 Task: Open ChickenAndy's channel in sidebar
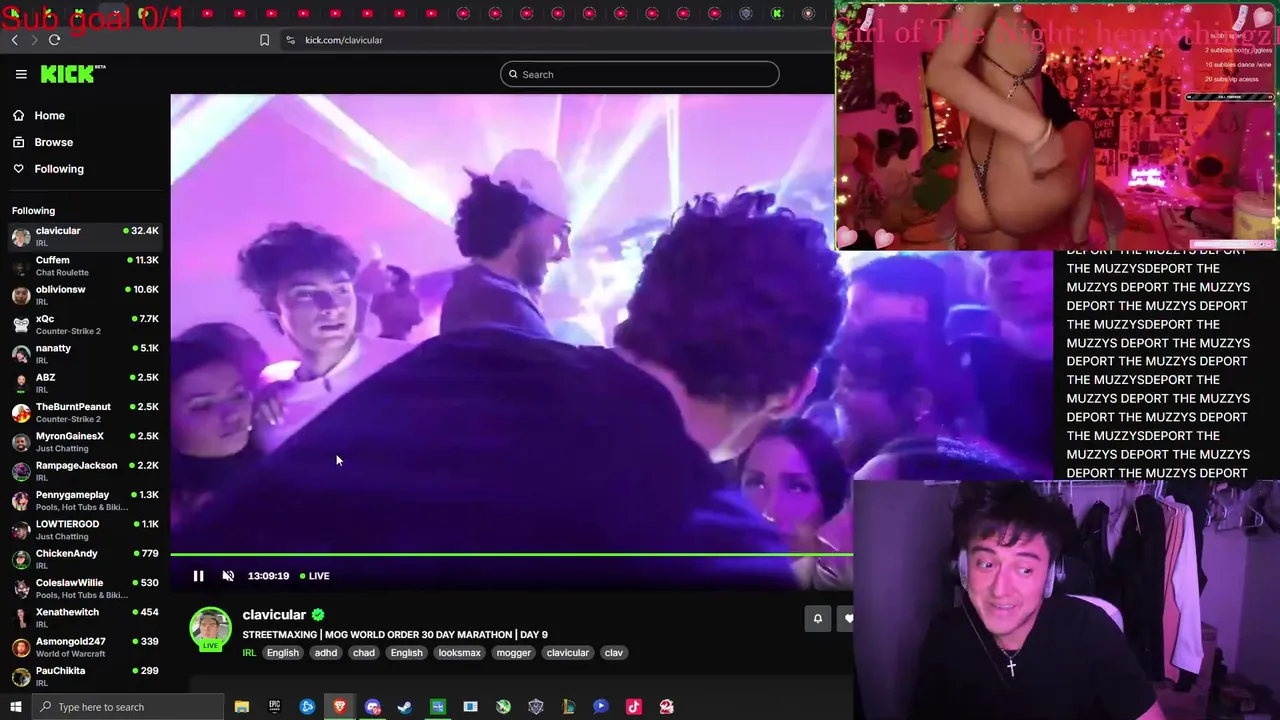(85, 559)
